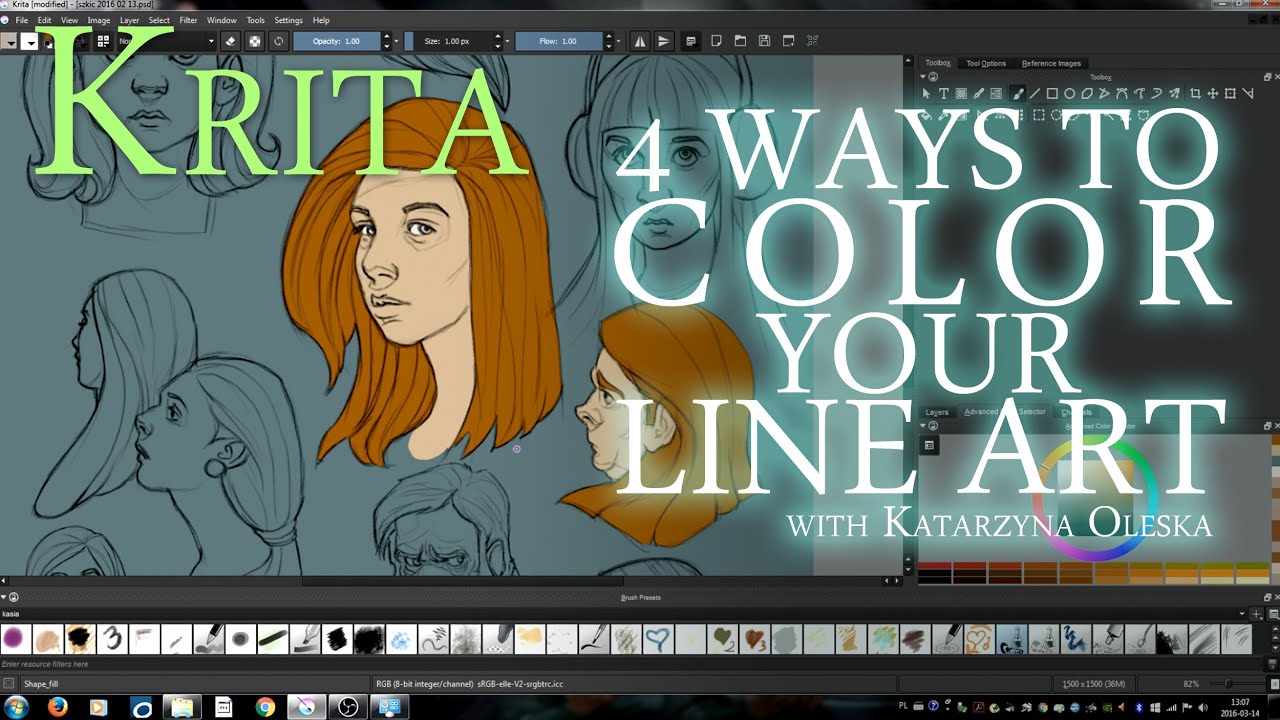Select the Rectangle shape tool

(1052, 93)
